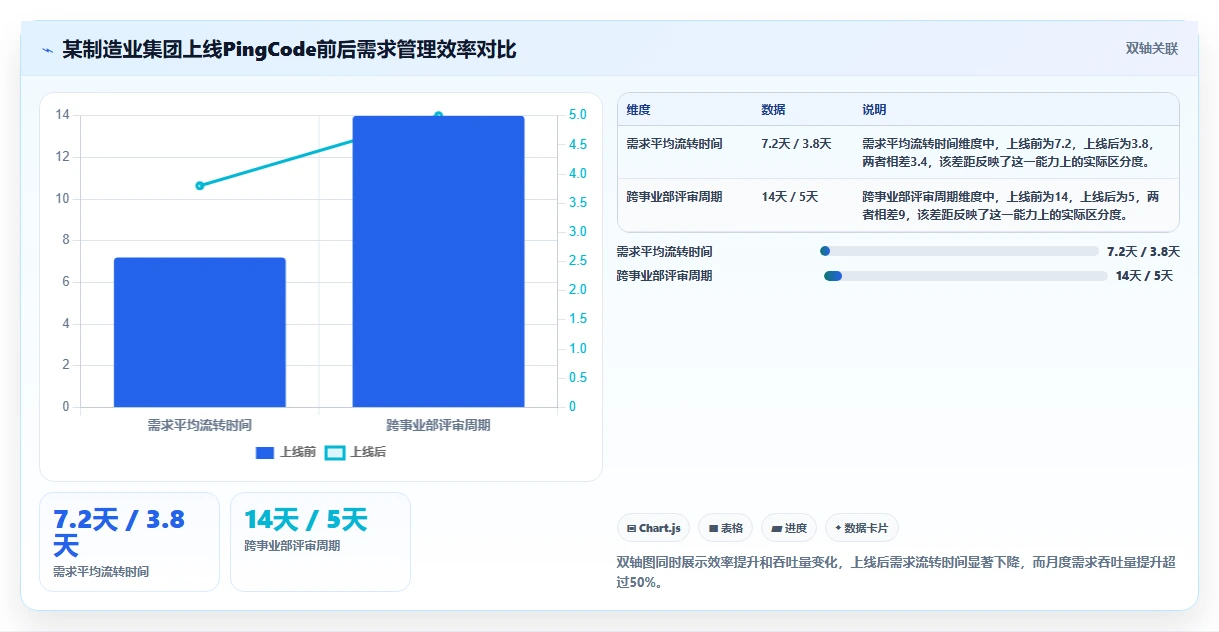Select the 表格 tag
The width and height of the screenshot is (1219, 632).
point(725,528)
